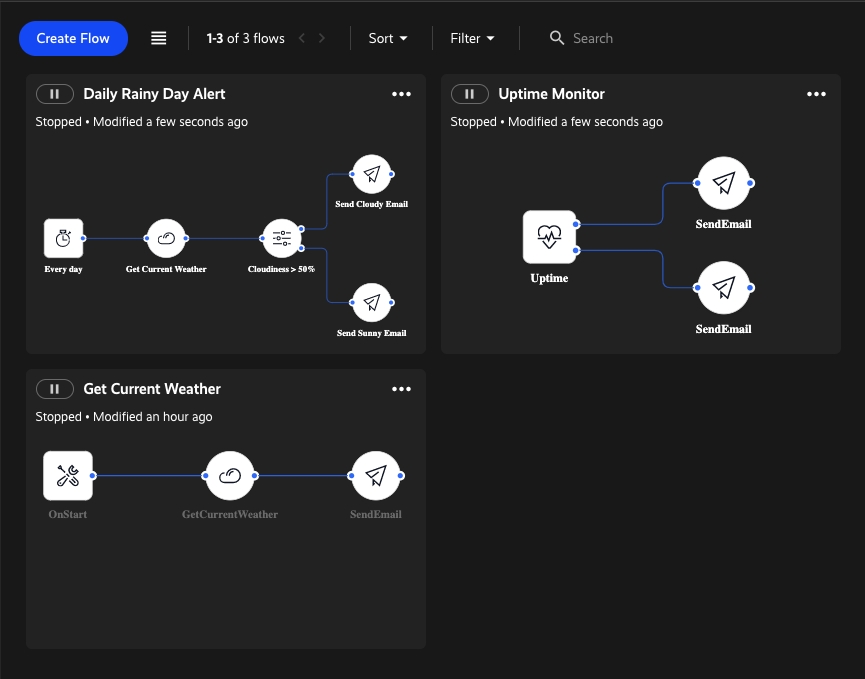
Task: Click the Search flows input field
Action: coord(620,38)
